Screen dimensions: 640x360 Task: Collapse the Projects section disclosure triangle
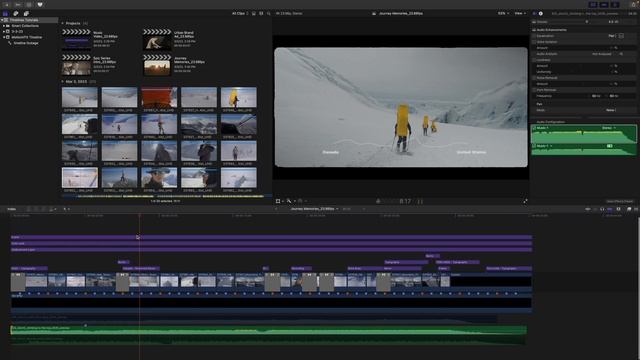click(63, 23)
